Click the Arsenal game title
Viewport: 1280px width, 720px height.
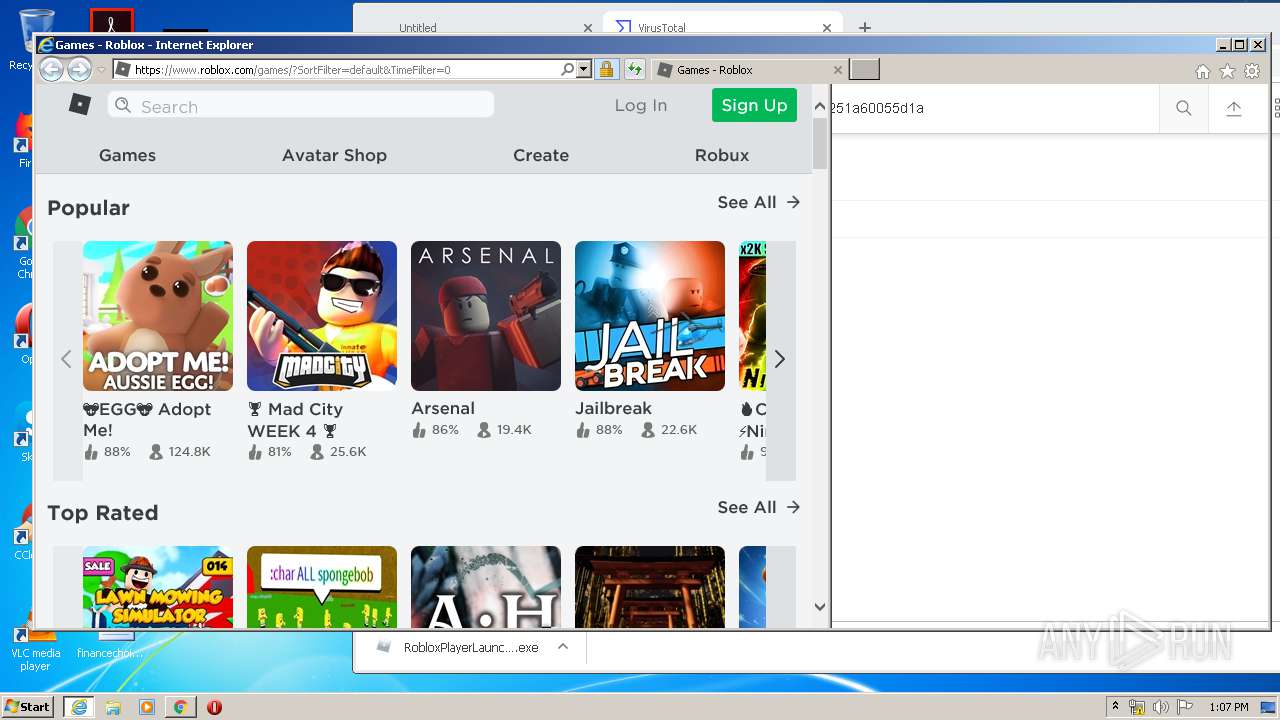click(x=443, y=408)
